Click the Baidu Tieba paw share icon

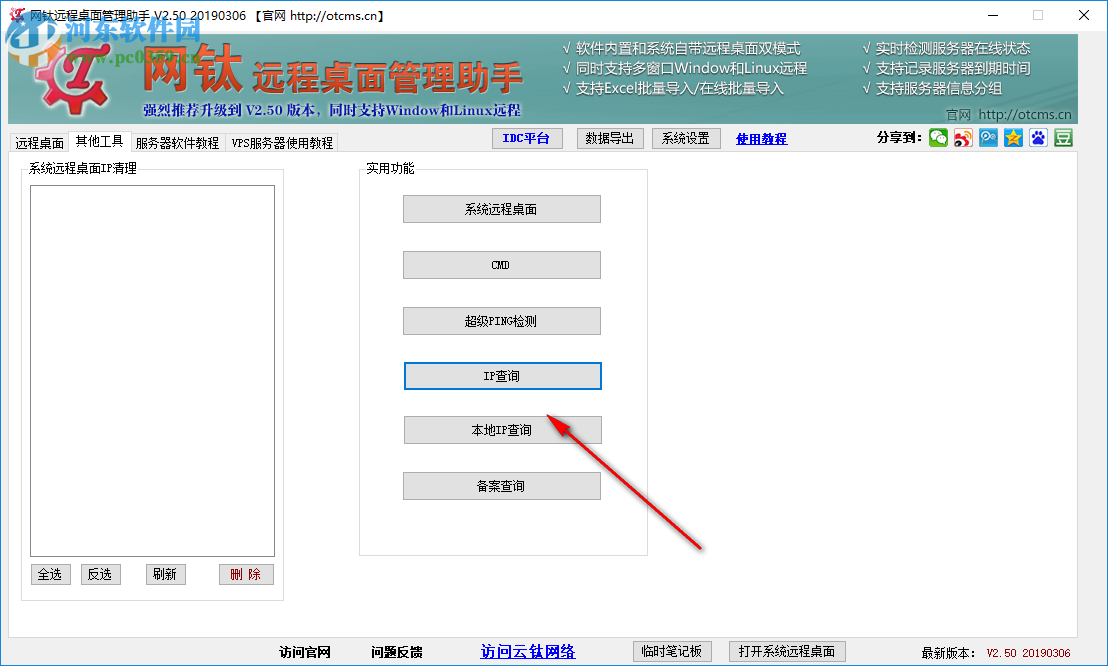point(1036,137)
